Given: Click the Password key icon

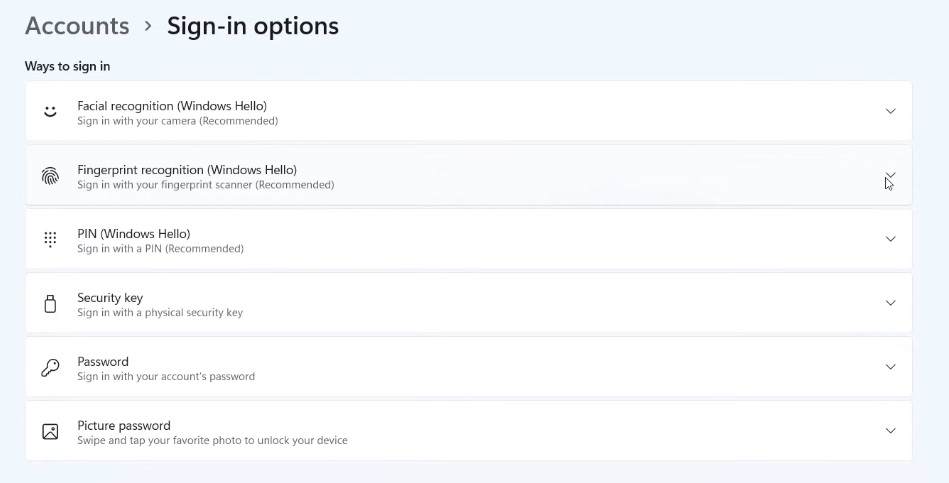Looking at the screenshot, I should point(50,368).
